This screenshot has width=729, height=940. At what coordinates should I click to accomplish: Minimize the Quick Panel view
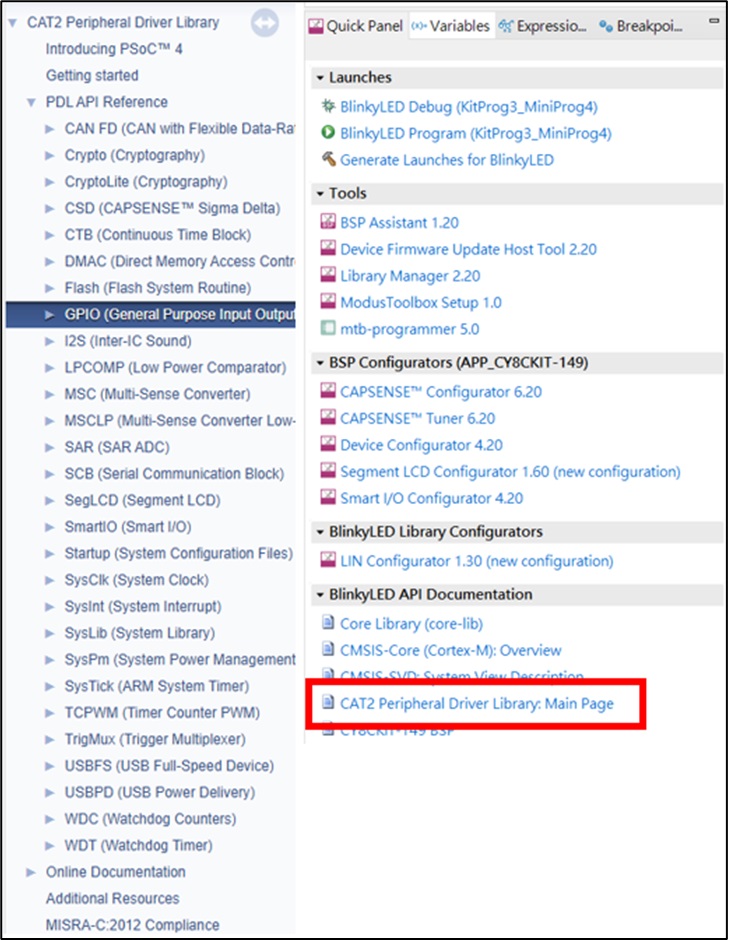713,21
